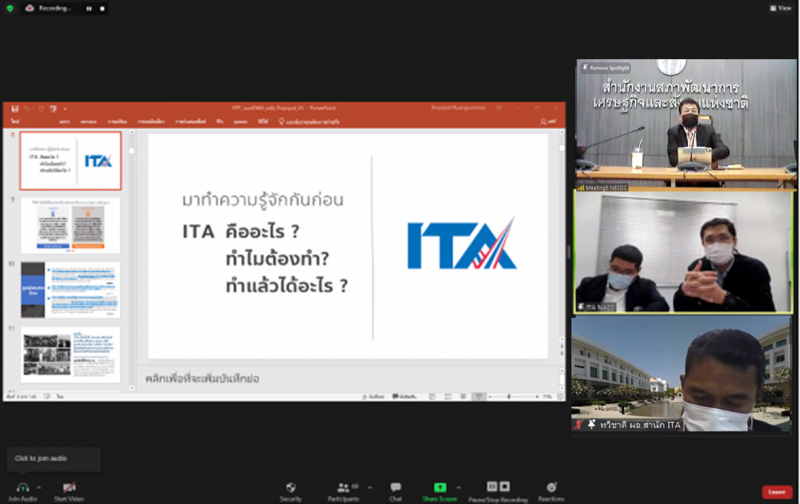
Task: Click the fit slide to window icon
Action: (x=560, y=396)
